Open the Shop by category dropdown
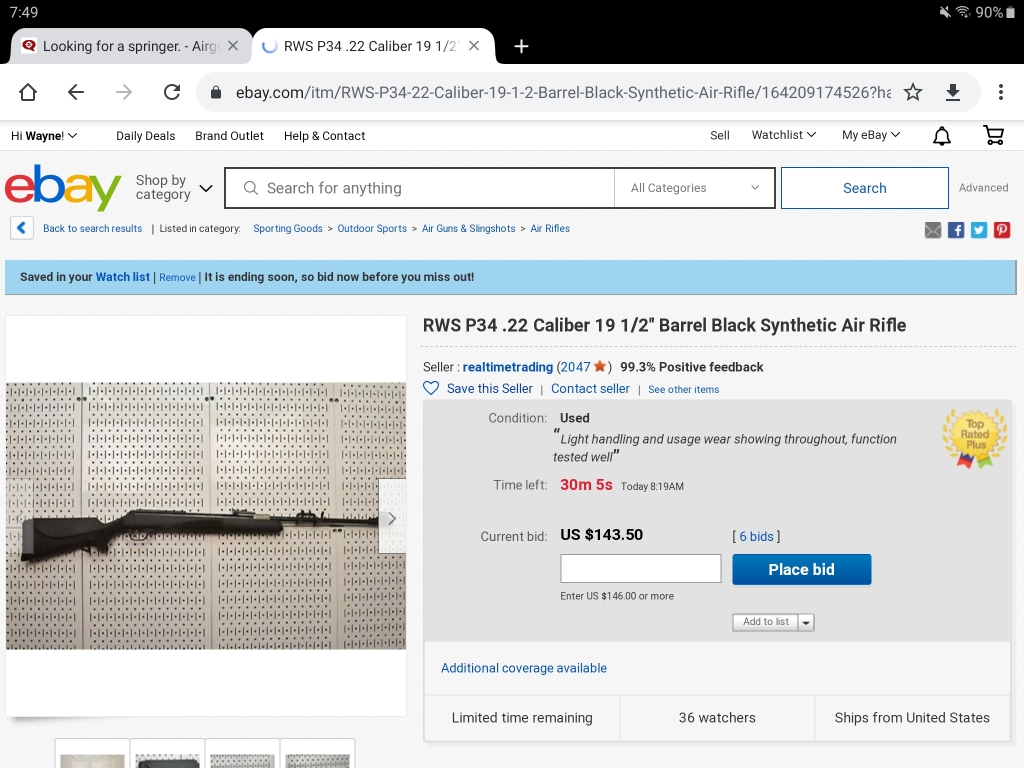The height and width of the screenshot is (768, 1024). (174, 187)
